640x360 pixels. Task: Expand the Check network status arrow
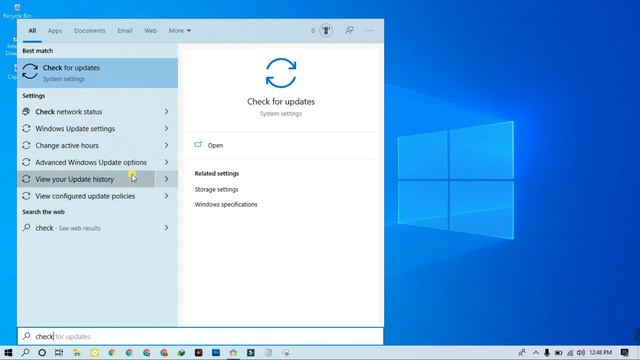tap(166, 111)
